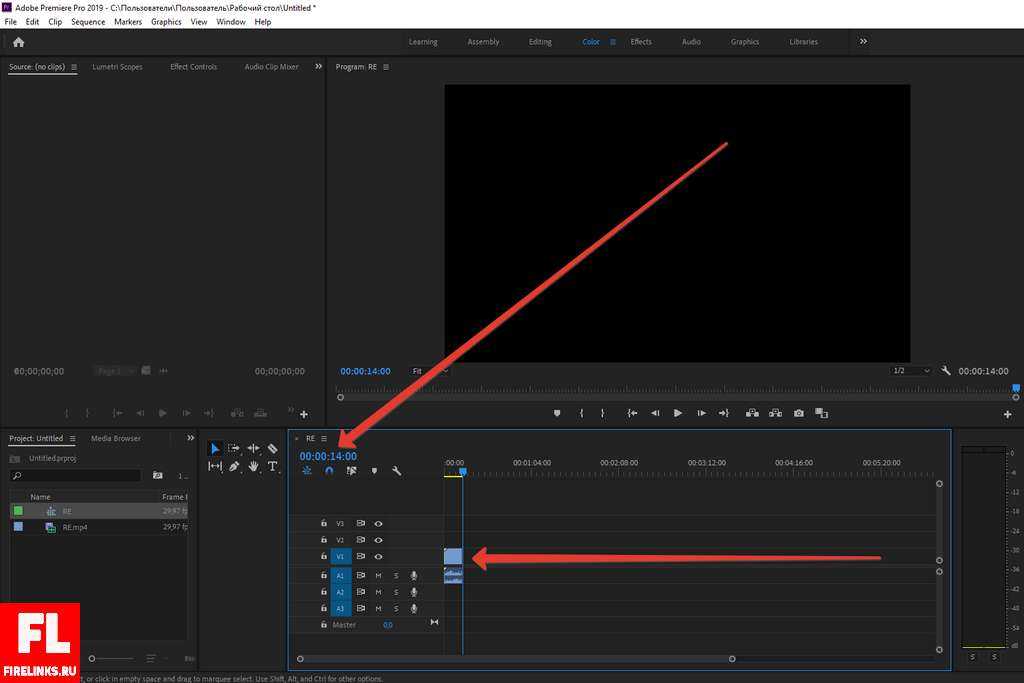Screen dimensions: 1024x683
Task: Open the Media Browser panel tab
Action: 116,439
